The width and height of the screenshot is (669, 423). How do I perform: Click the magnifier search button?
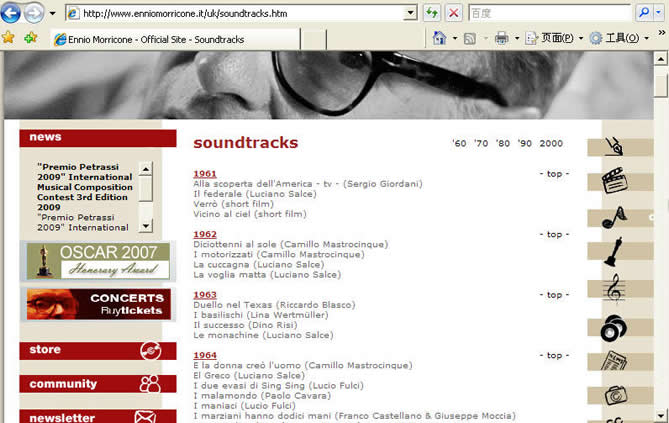644,13
